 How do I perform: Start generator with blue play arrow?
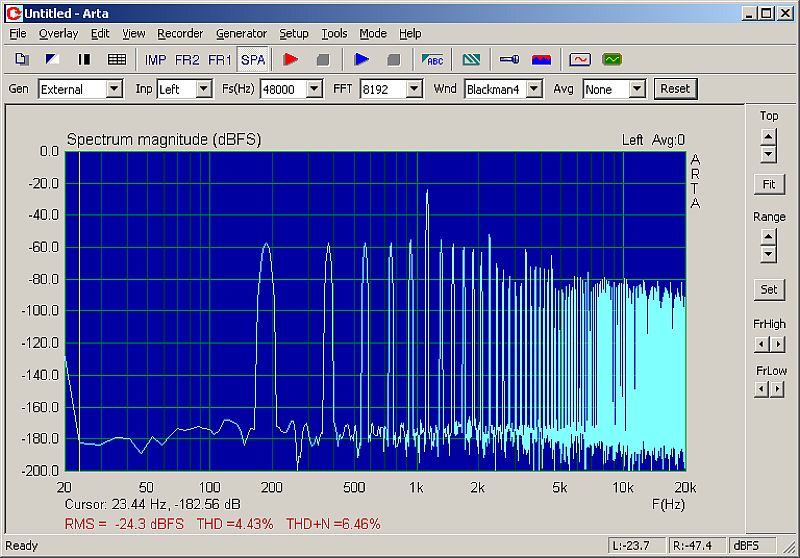[361, 60]
